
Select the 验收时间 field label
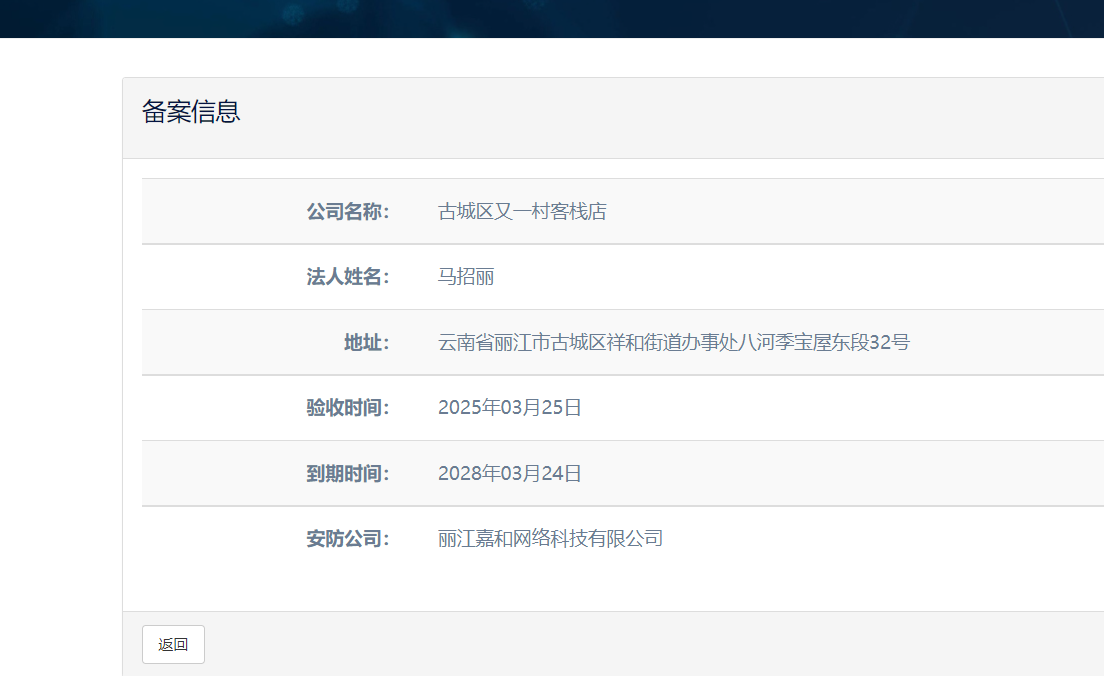[x=347, y=408]
